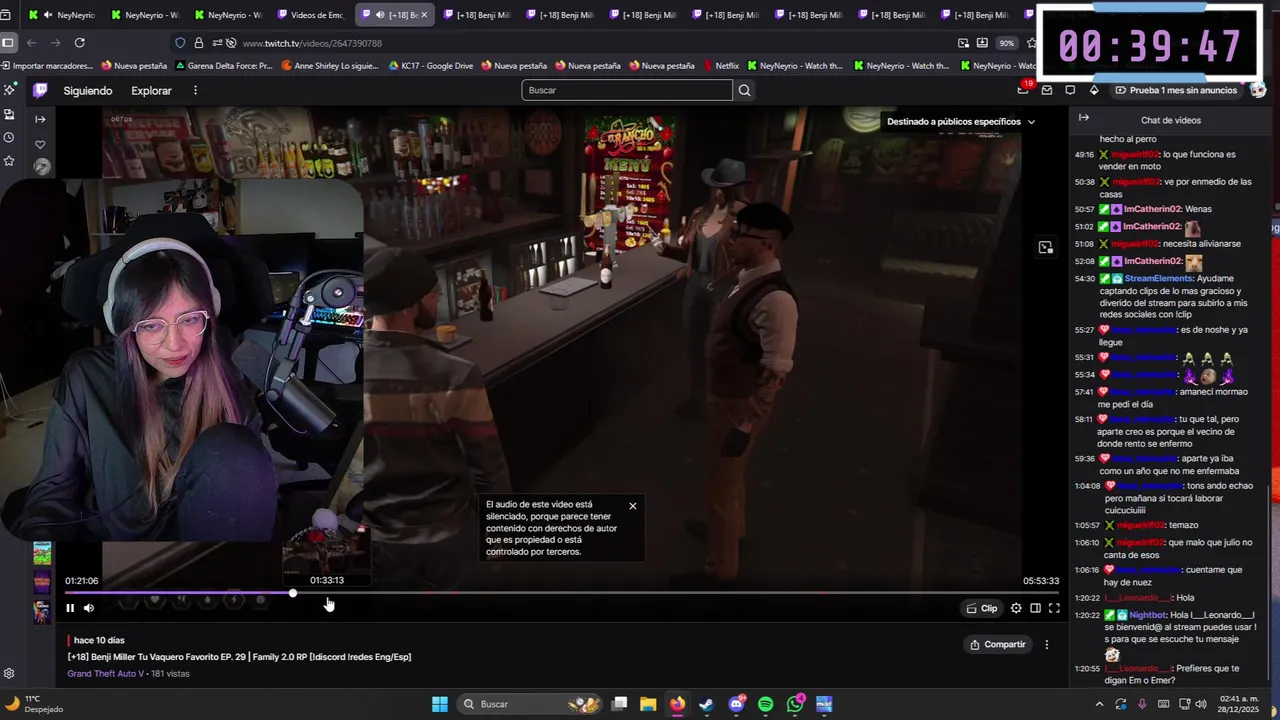Open File Explorer from taskbar
This screenshot has width=1280, height=720.
[x=648, y=704]
